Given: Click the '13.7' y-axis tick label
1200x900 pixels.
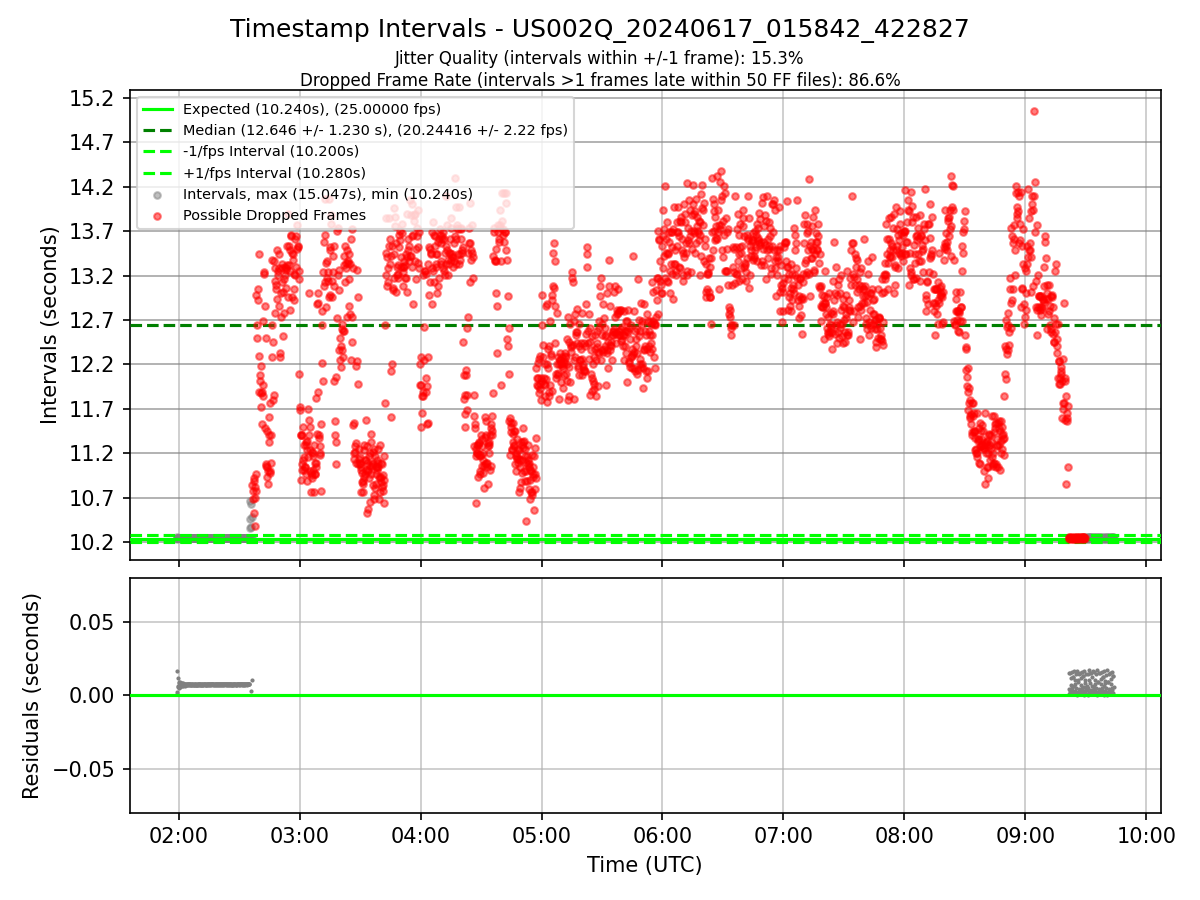Looking at the screenshot, I should 92,231.
